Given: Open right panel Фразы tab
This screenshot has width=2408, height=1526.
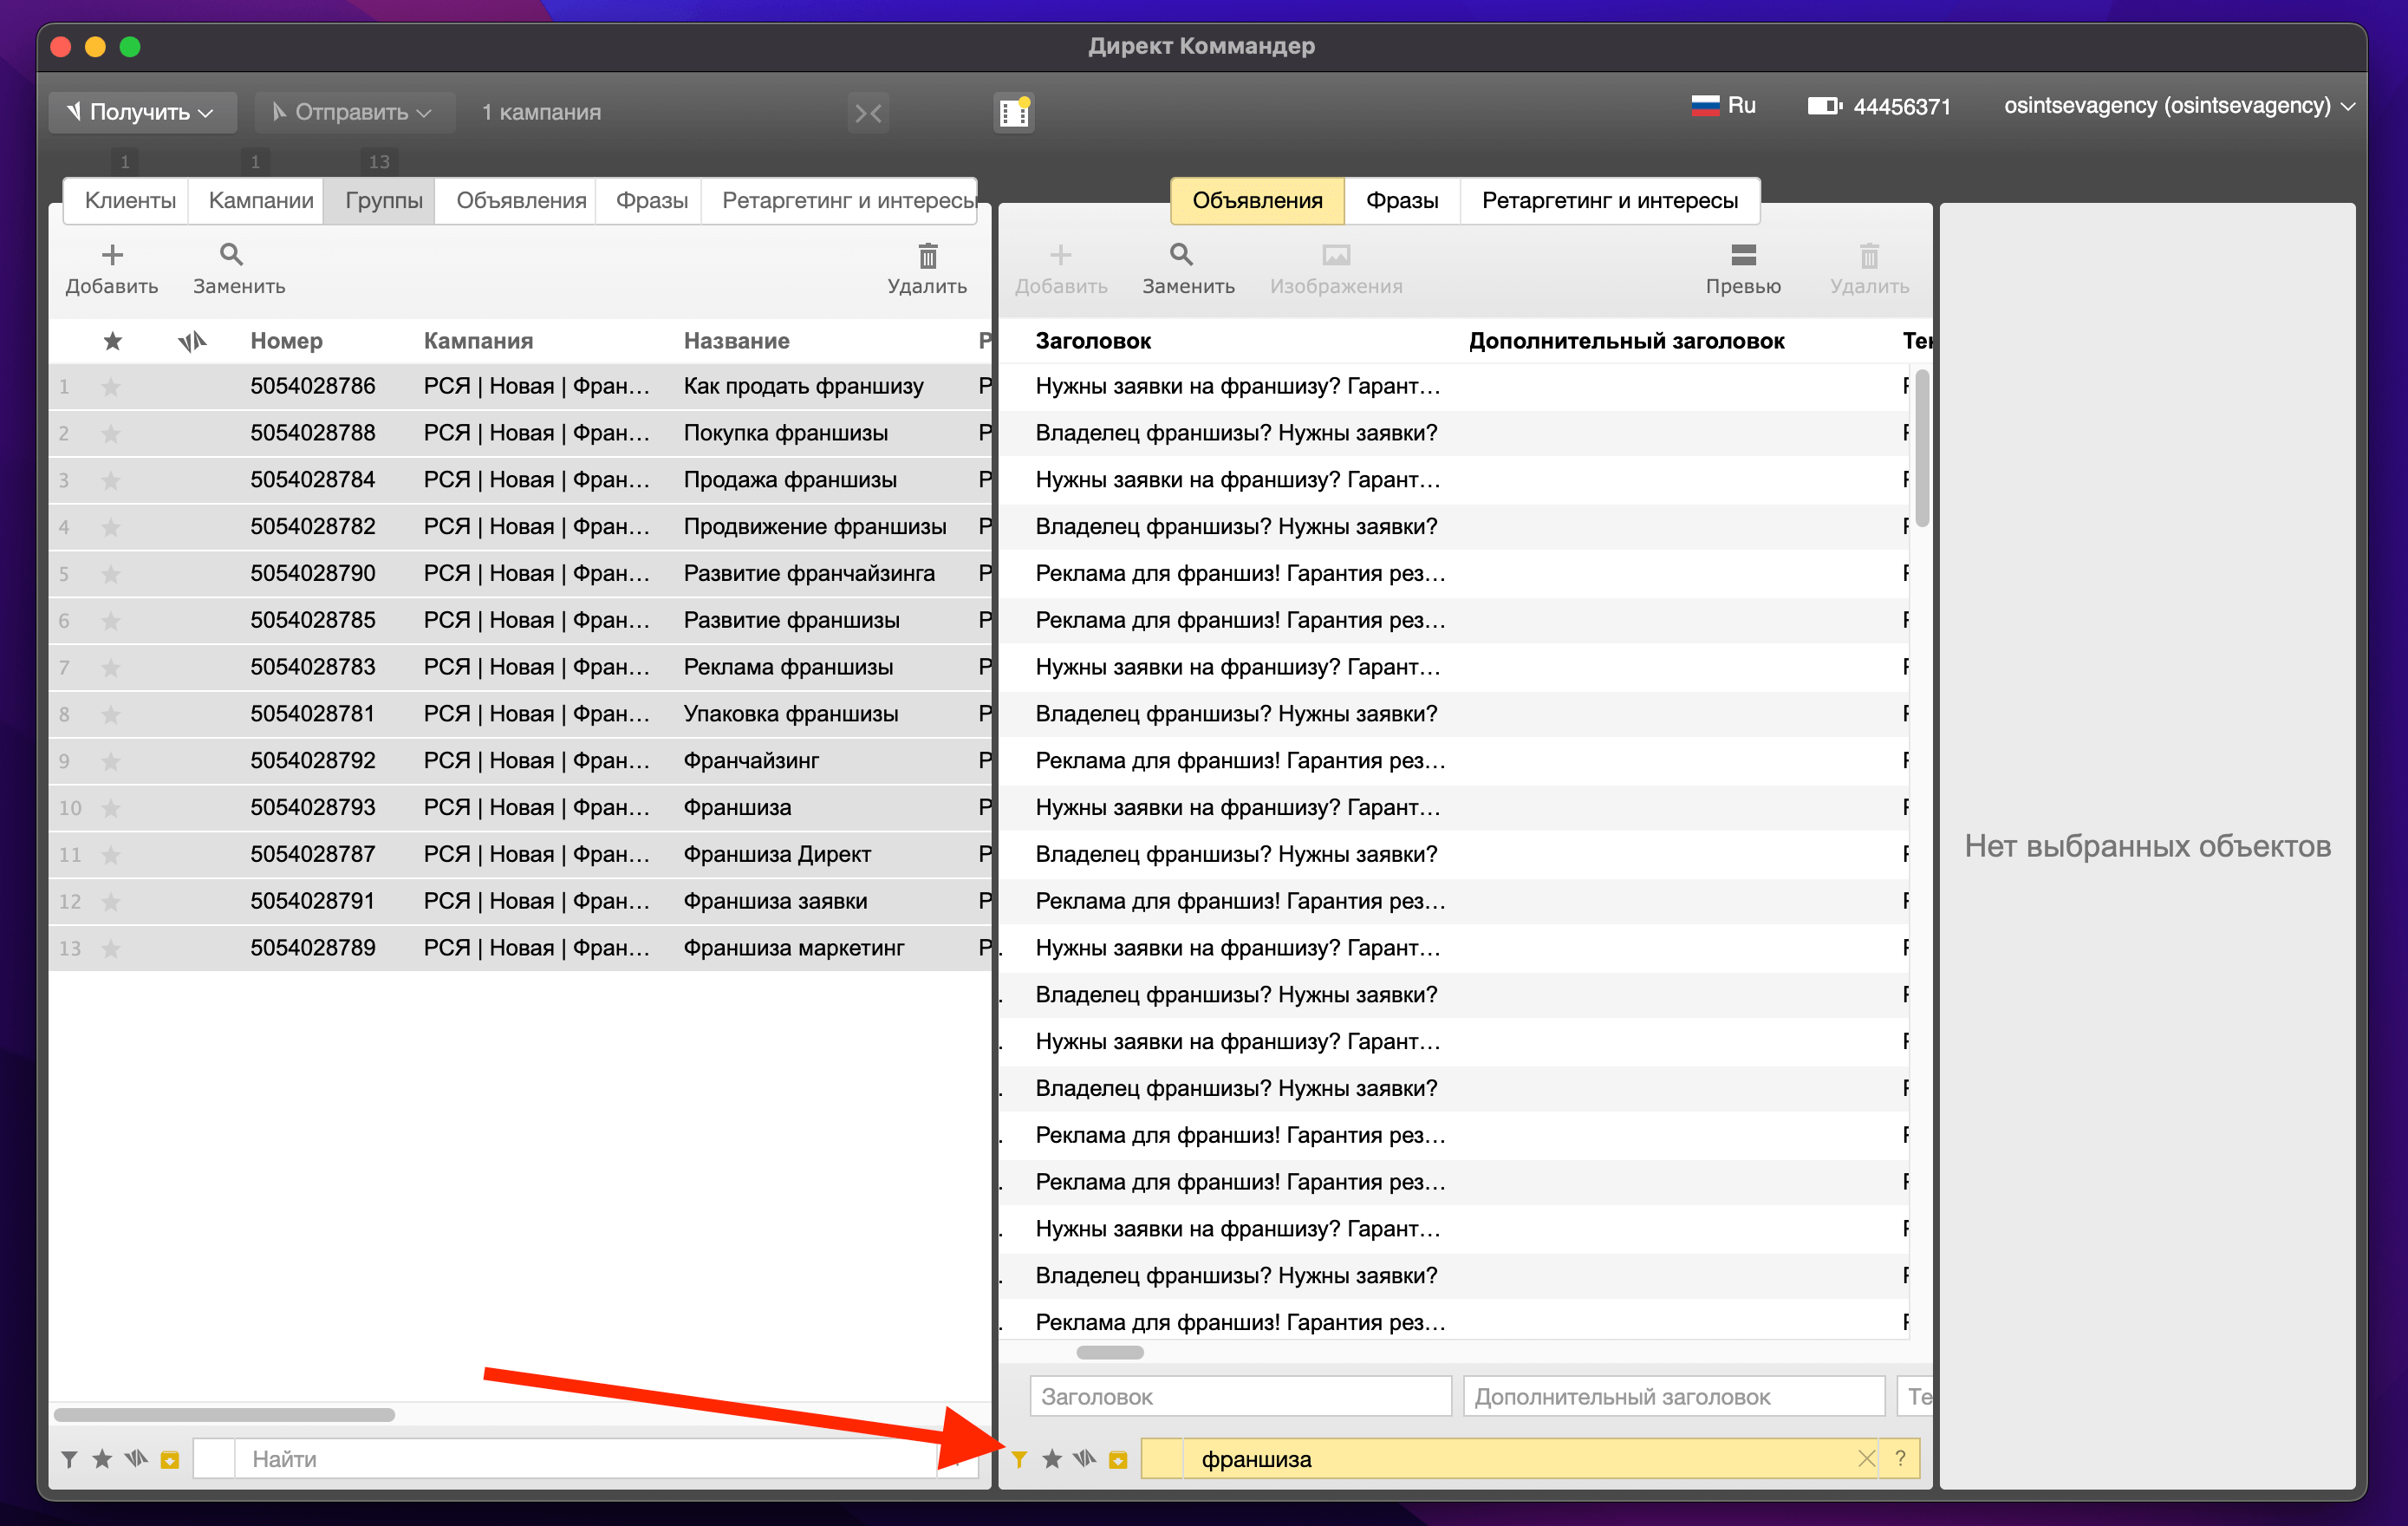Looking at the screenshot, I should point(1402,200).
